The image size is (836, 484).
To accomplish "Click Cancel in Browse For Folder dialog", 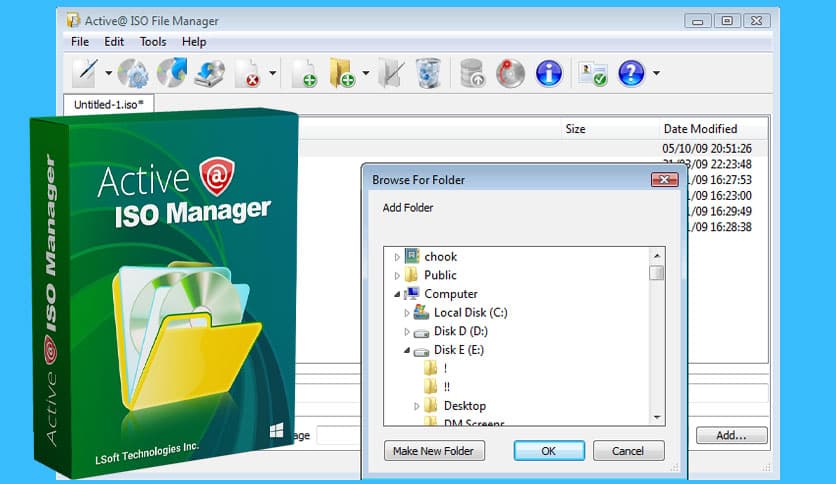I will point(628,451).
